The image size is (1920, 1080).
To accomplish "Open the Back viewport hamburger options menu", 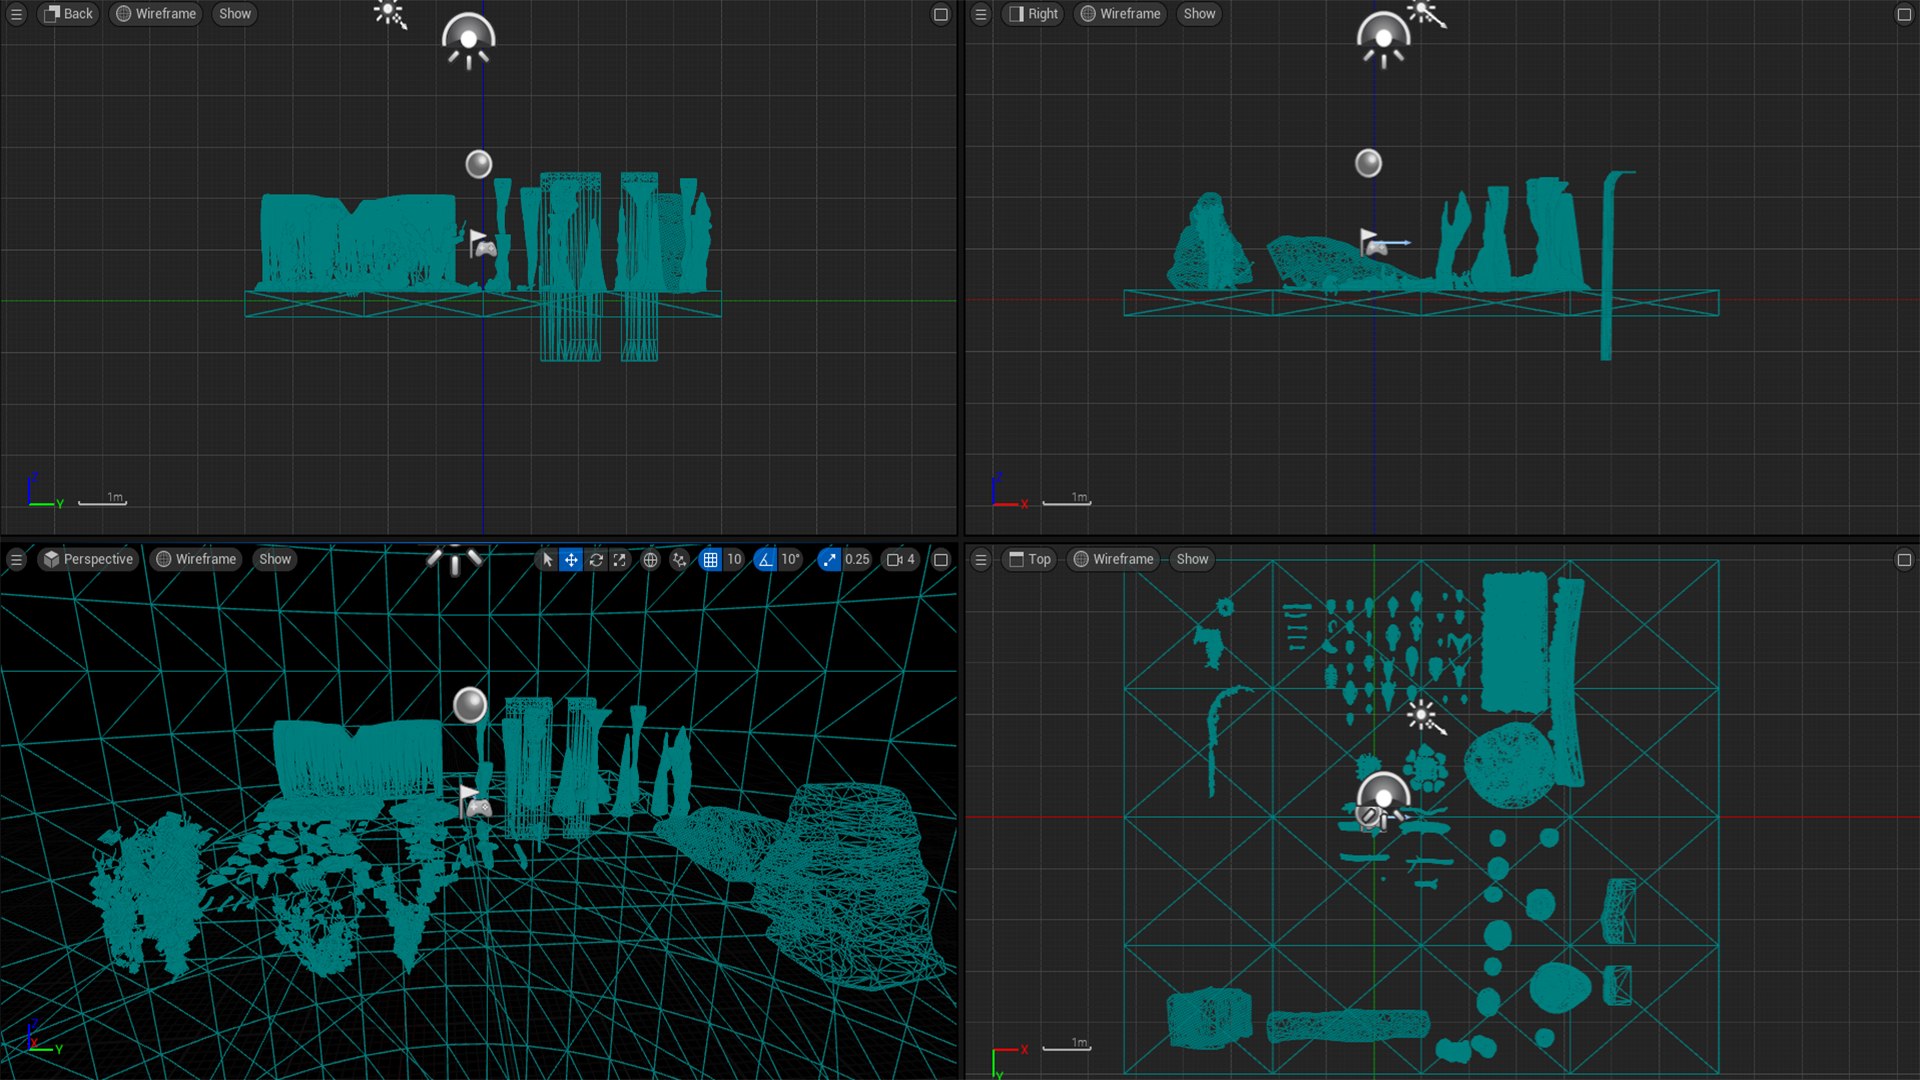I will (16, 14).
